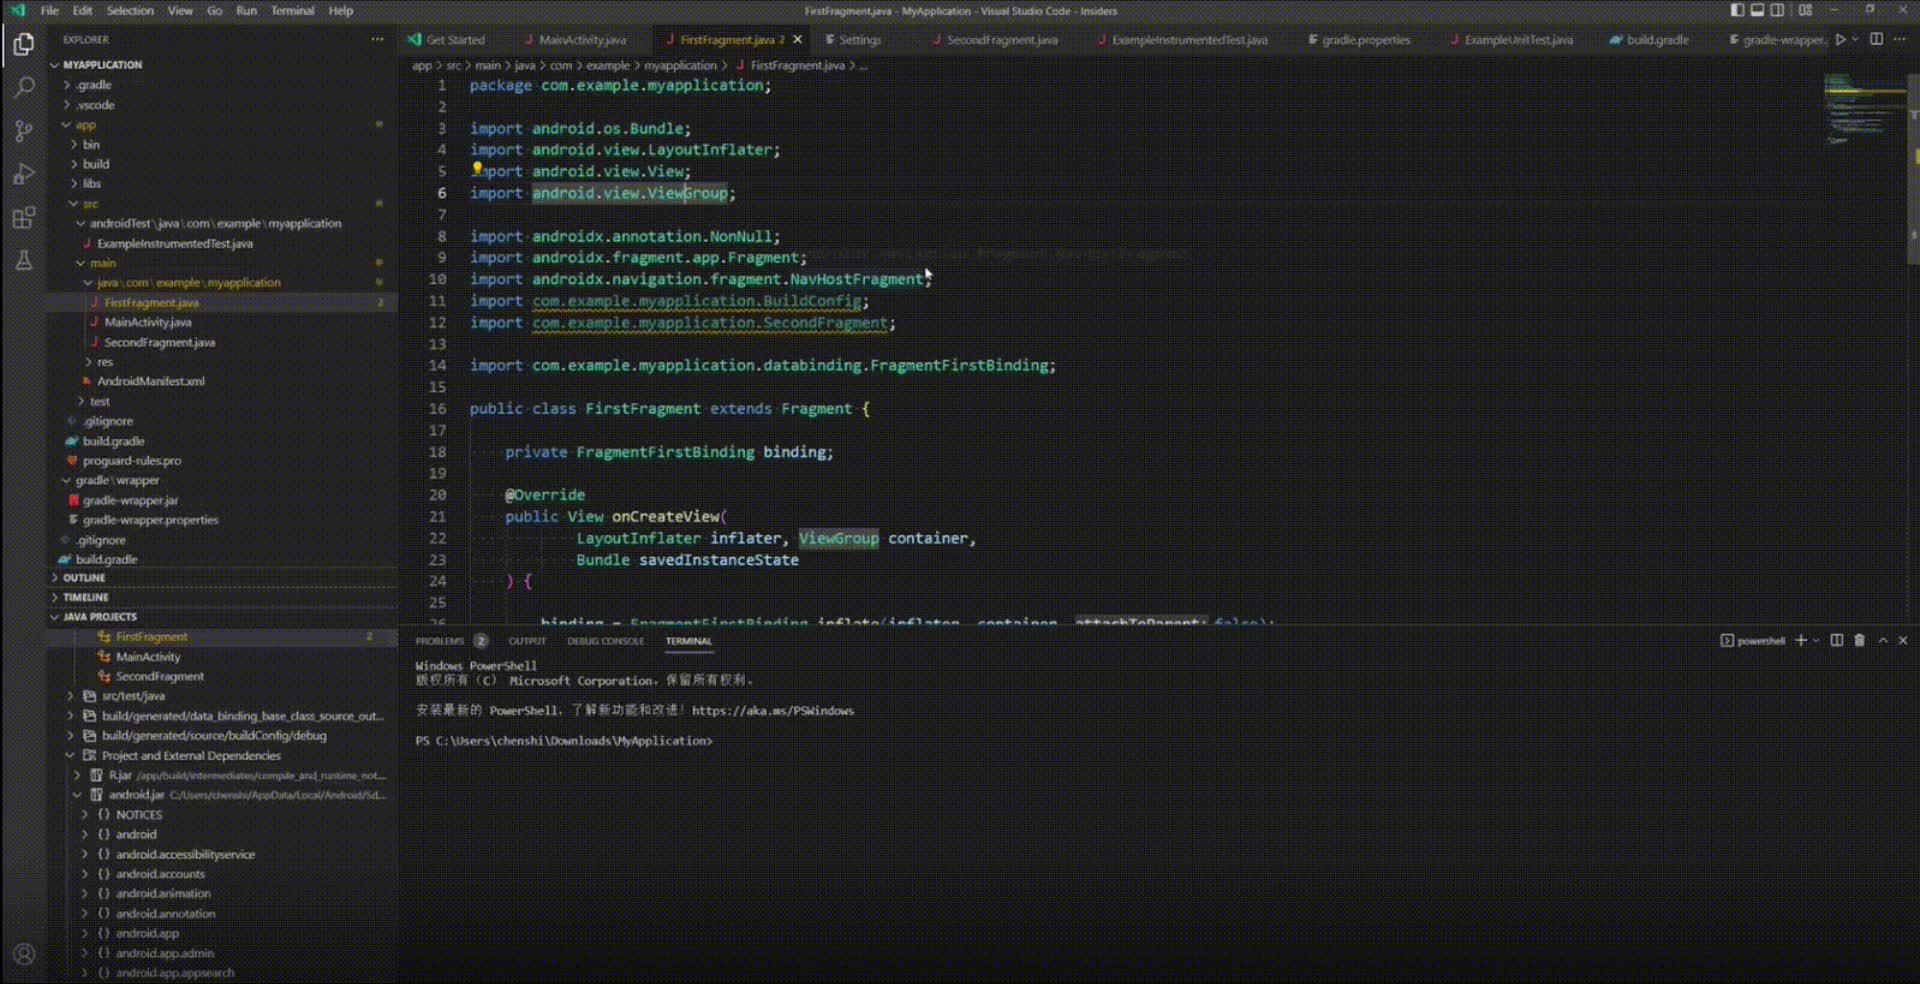Image resolution: width=1920 pixels, height=984 pixels.
Task: Open the Accounts menu in the activity bar
Action: click(24, 954)
